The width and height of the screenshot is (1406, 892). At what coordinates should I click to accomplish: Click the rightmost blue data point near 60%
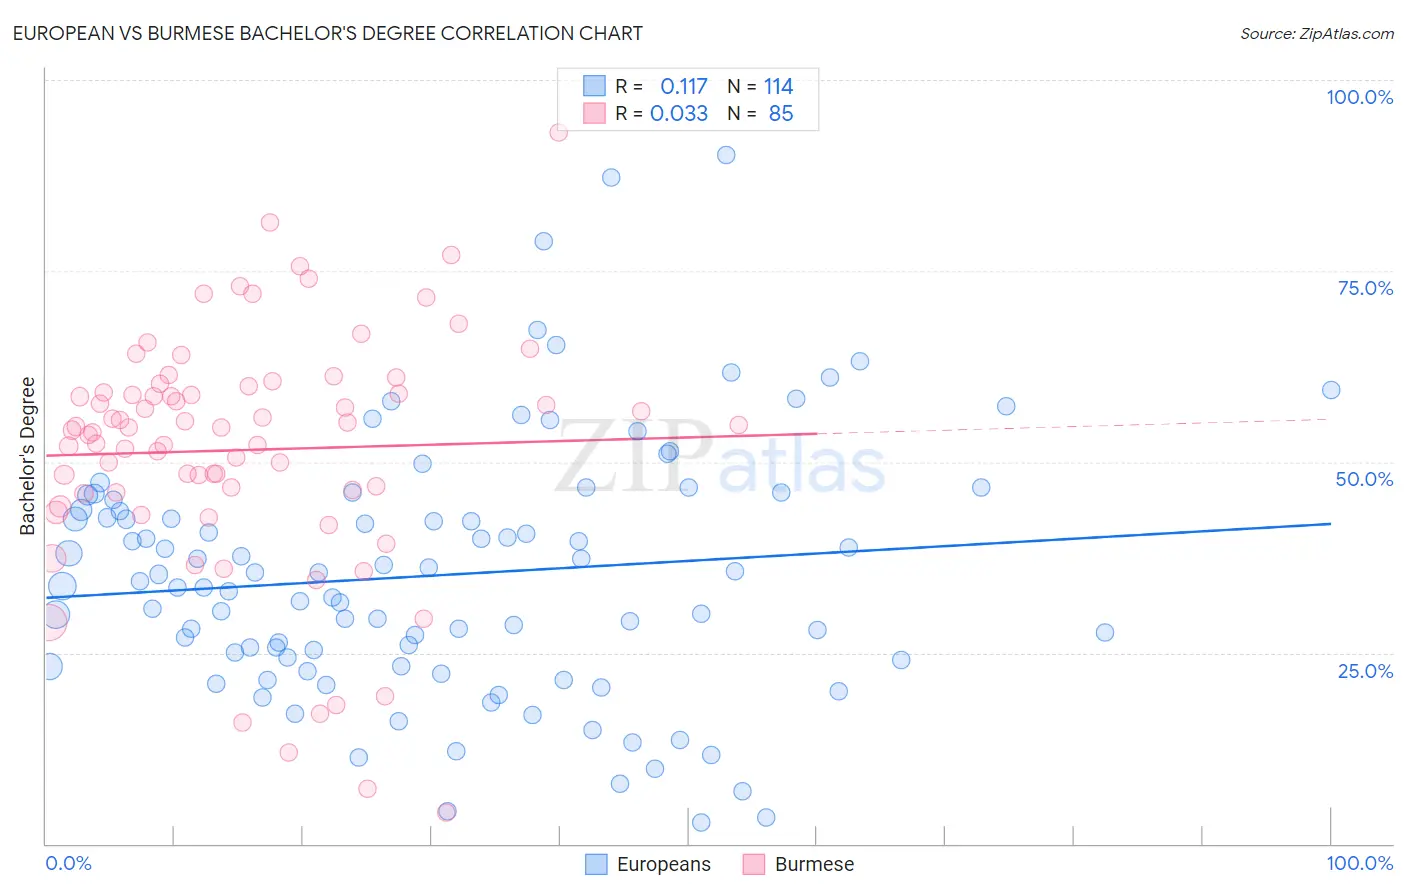[x=1331, y=390]
